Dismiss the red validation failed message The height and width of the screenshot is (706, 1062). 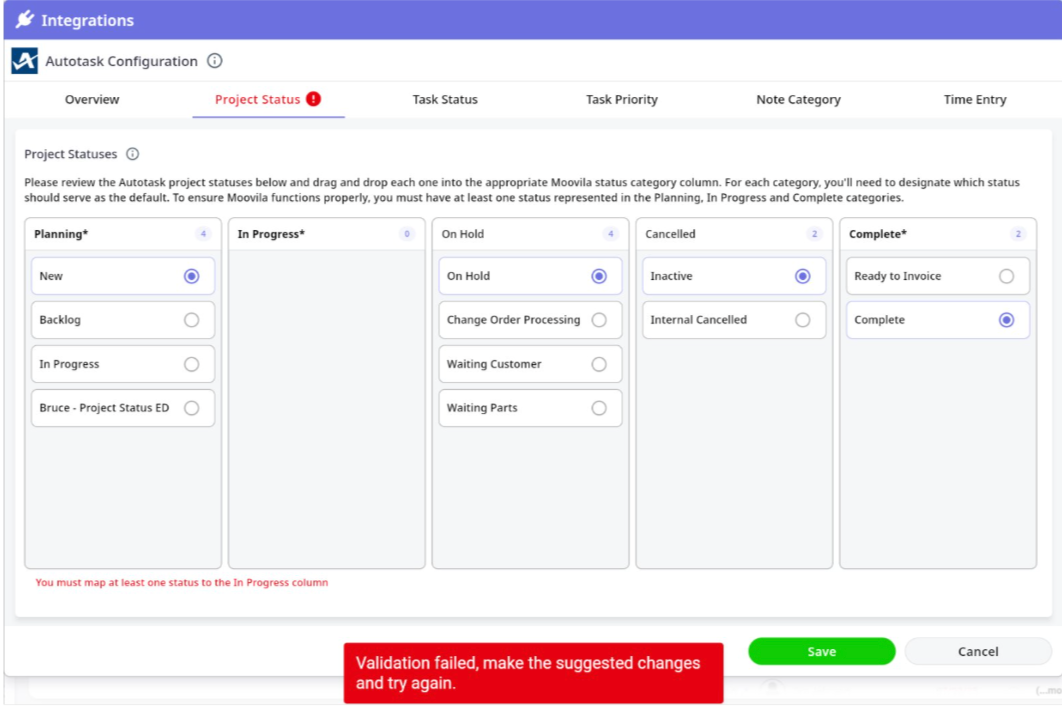point(533,672)
